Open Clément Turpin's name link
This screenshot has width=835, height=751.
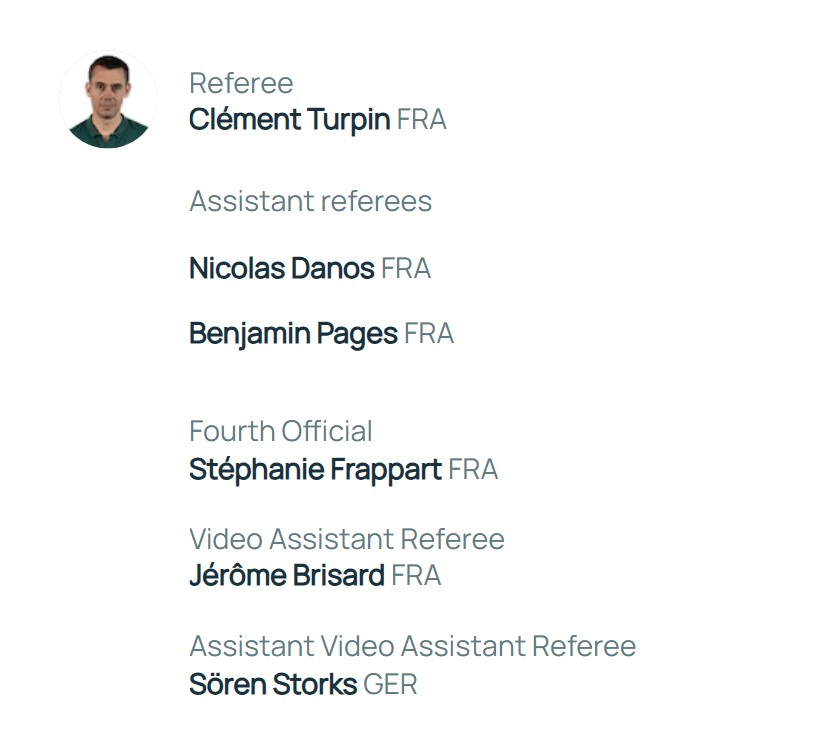click(289, 120)
